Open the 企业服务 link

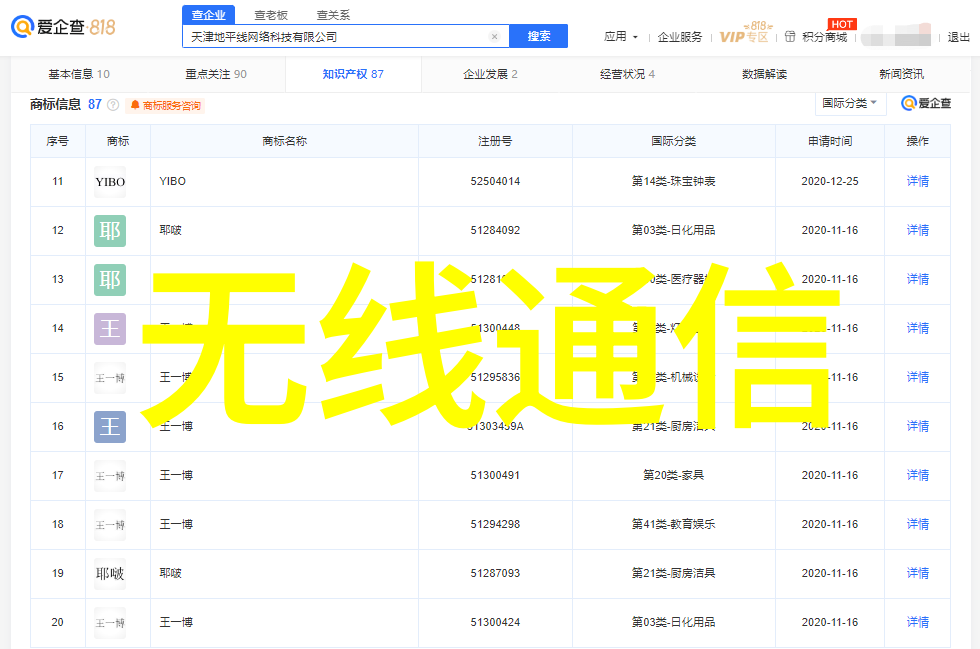click(x=679, y=37)
